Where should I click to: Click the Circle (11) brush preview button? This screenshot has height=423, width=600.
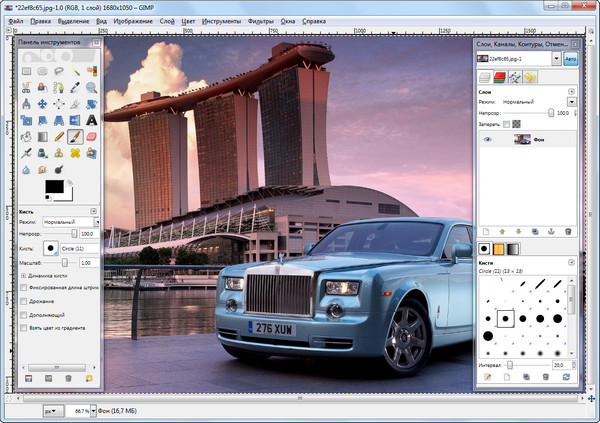coord(49,247)
